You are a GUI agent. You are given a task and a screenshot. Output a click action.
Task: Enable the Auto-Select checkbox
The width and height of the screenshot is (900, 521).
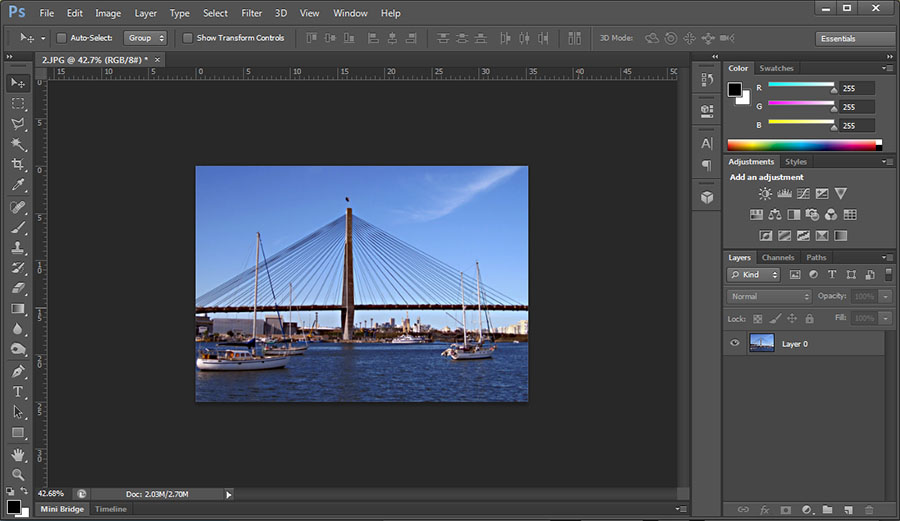point(61,38)
